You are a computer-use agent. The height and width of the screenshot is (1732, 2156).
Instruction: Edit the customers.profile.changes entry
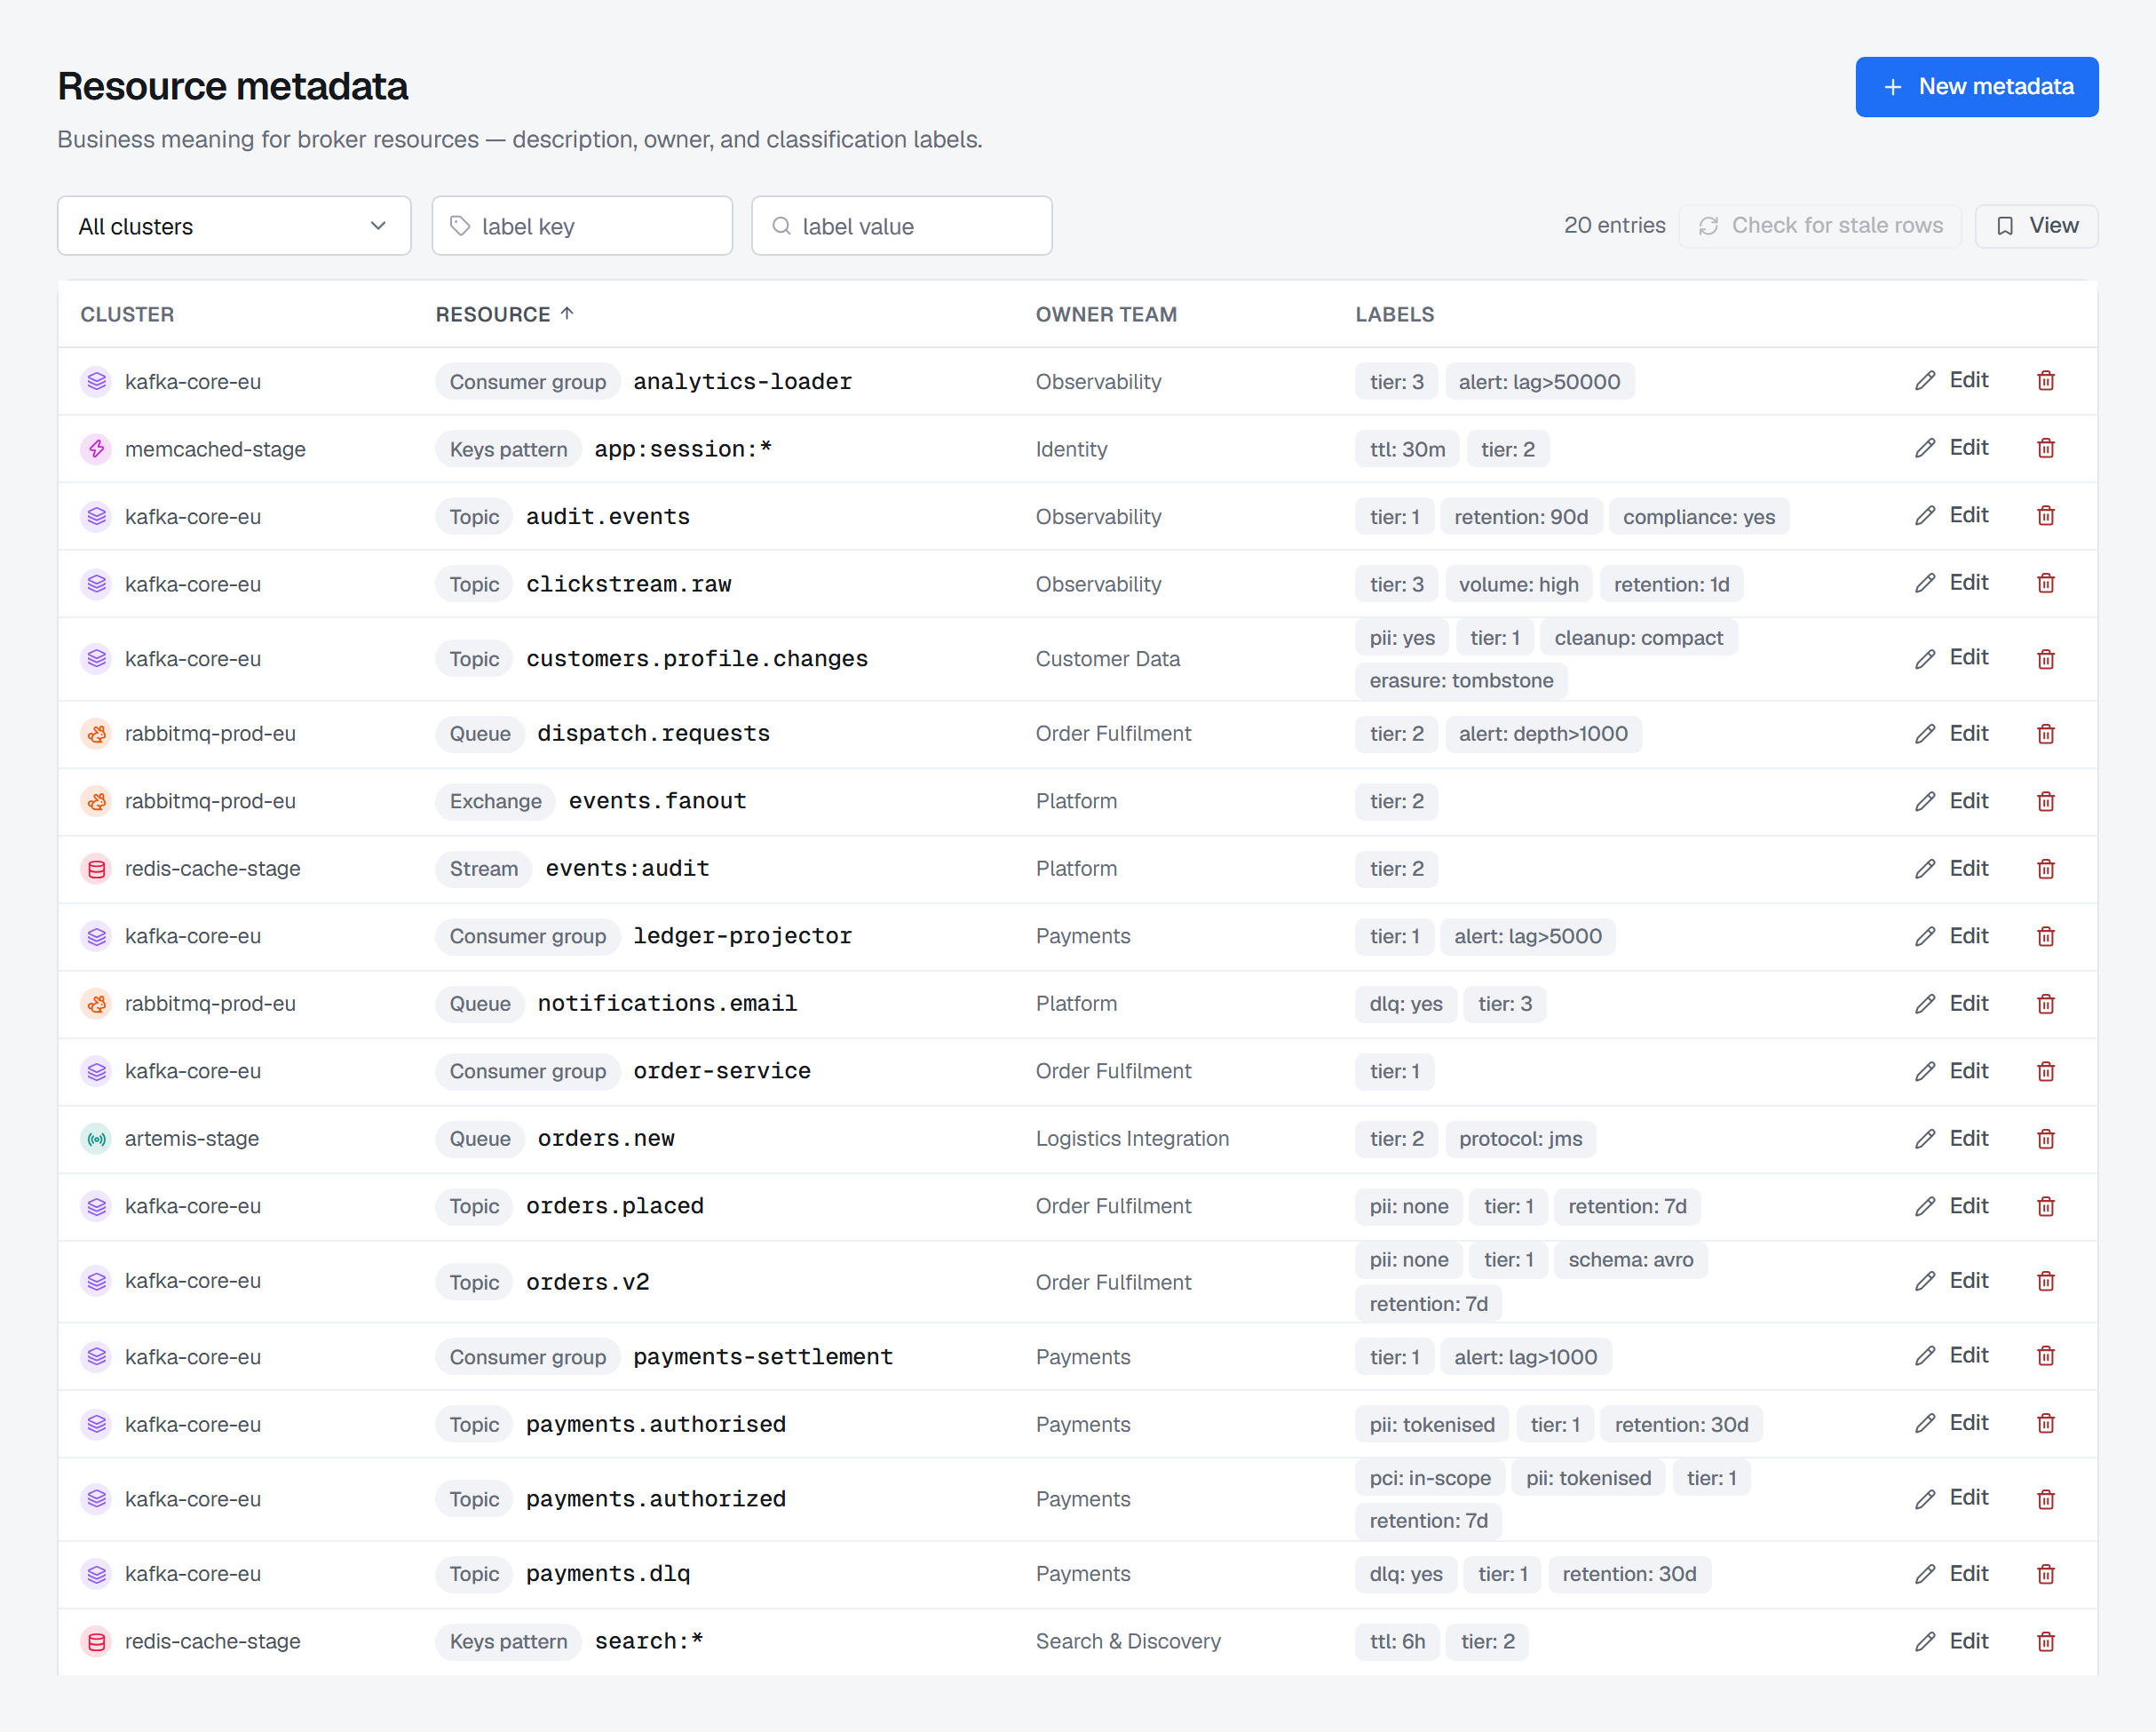[1951, 658]
